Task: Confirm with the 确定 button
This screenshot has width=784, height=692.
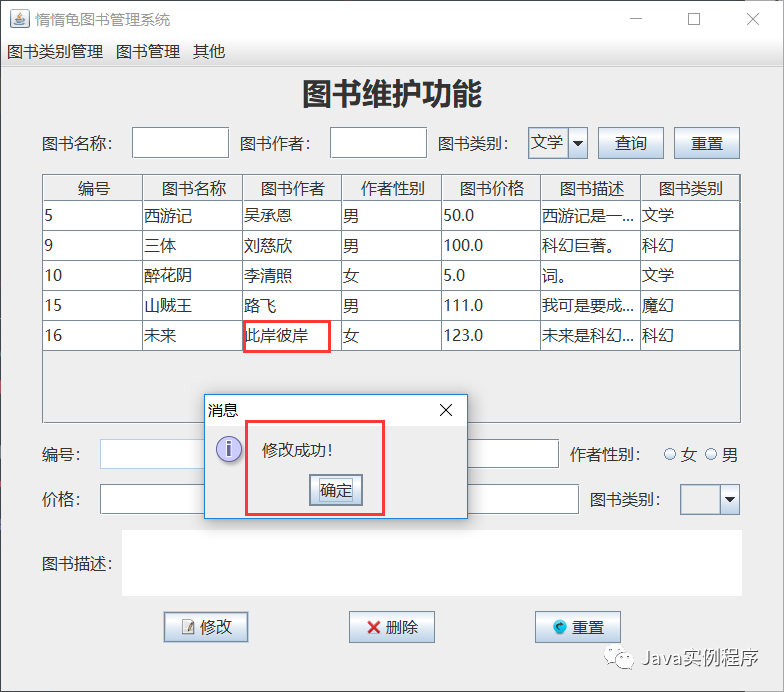Action: click(x=336, y=490)
